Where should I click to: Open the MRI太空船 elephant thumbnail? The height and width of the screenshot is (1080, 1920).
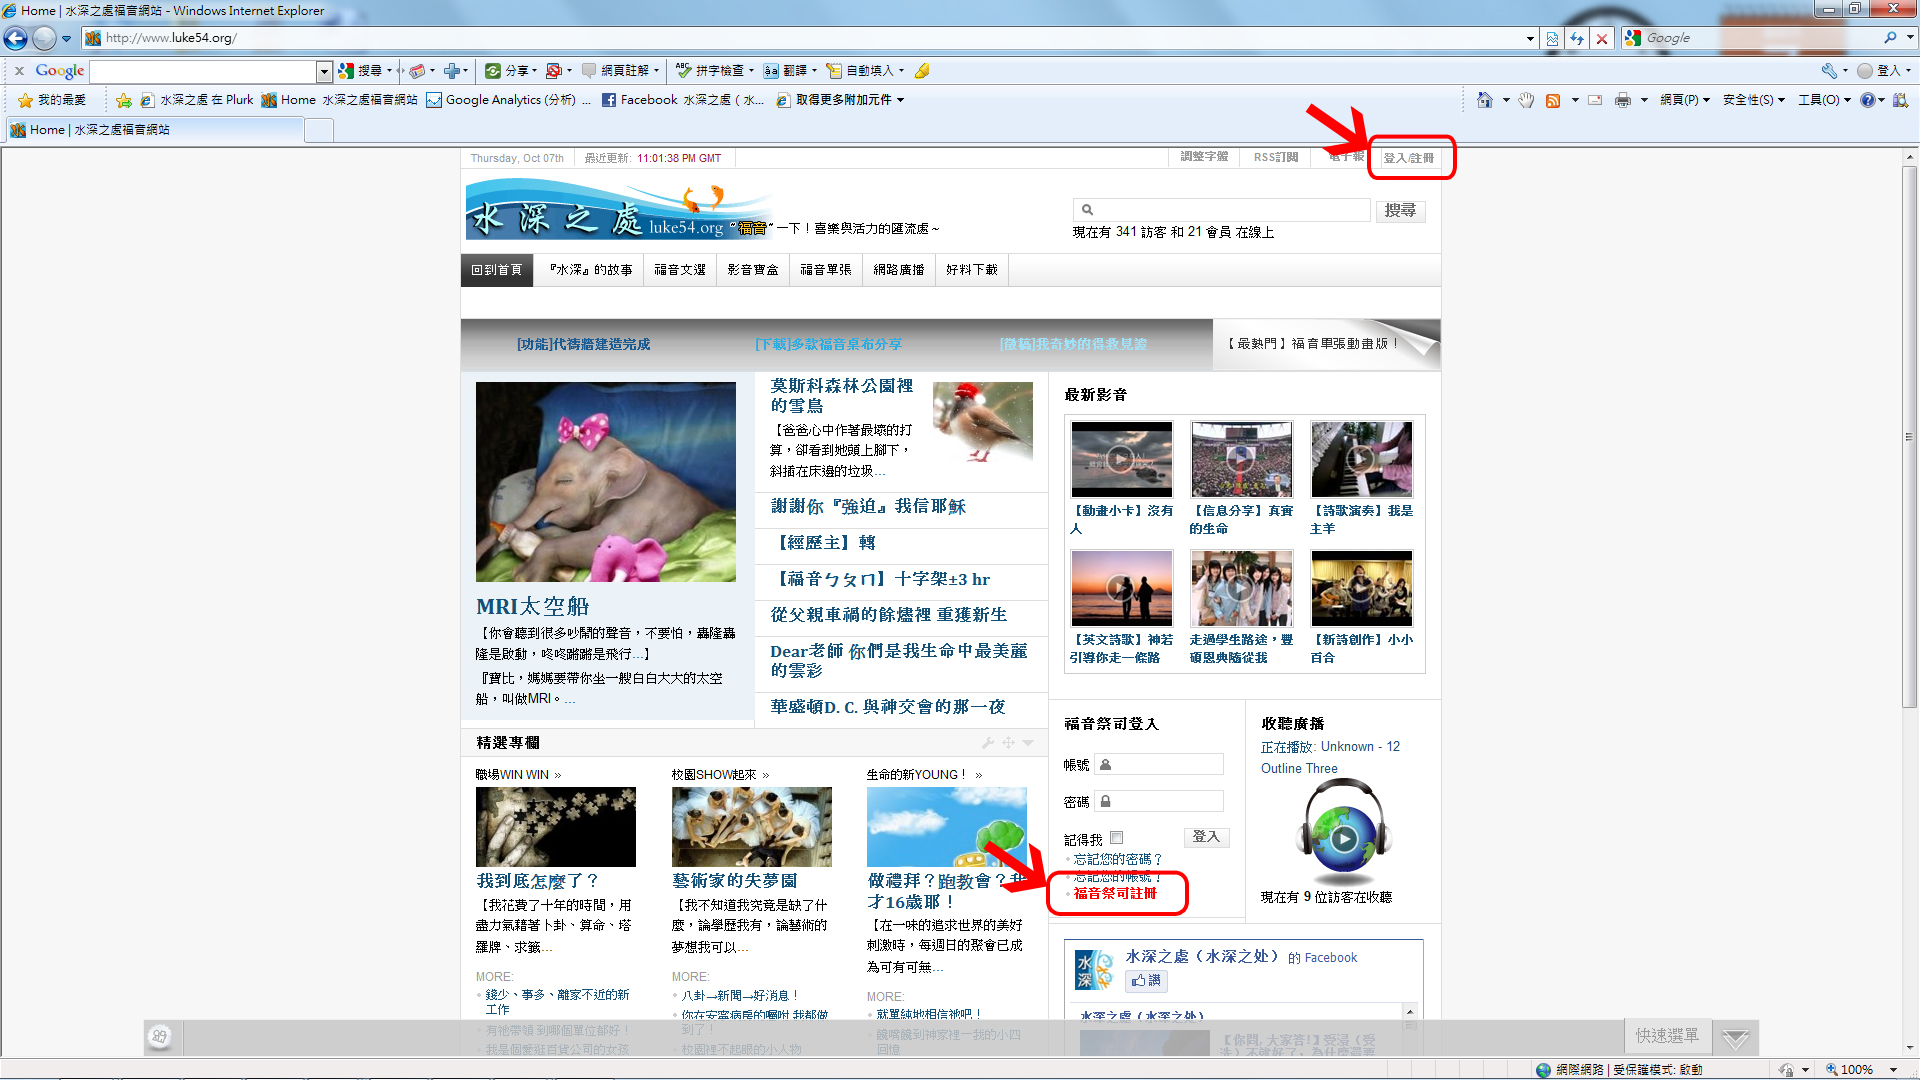point(606,482)
